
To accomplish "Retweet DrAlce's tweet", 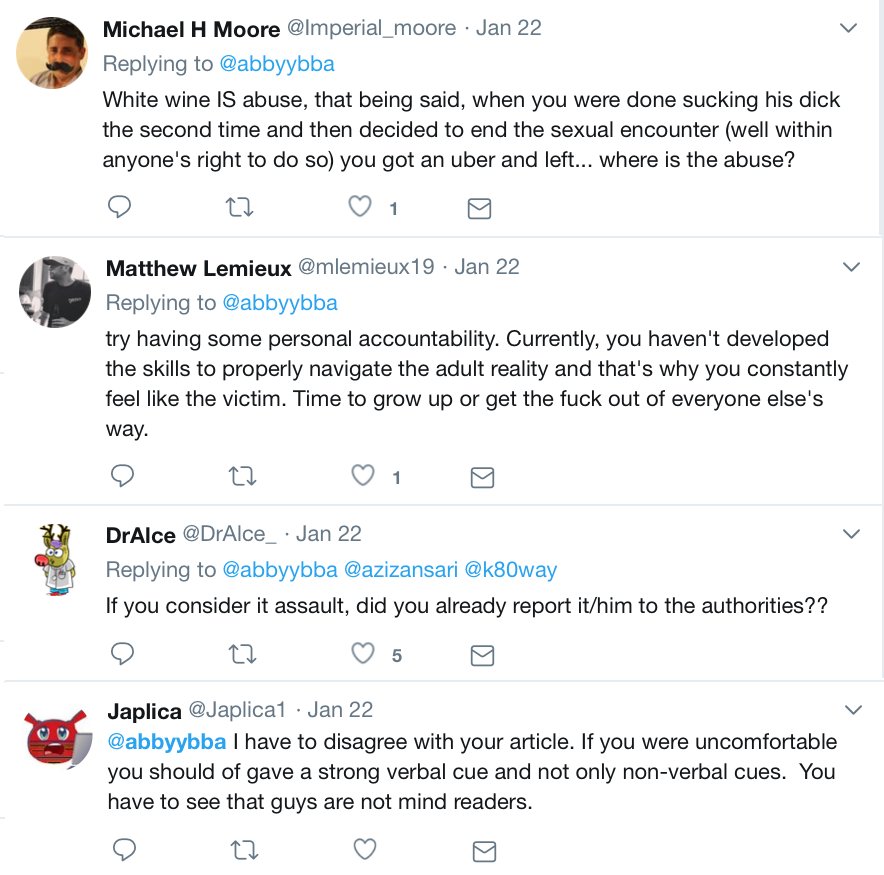I will (x=242, y=654).
